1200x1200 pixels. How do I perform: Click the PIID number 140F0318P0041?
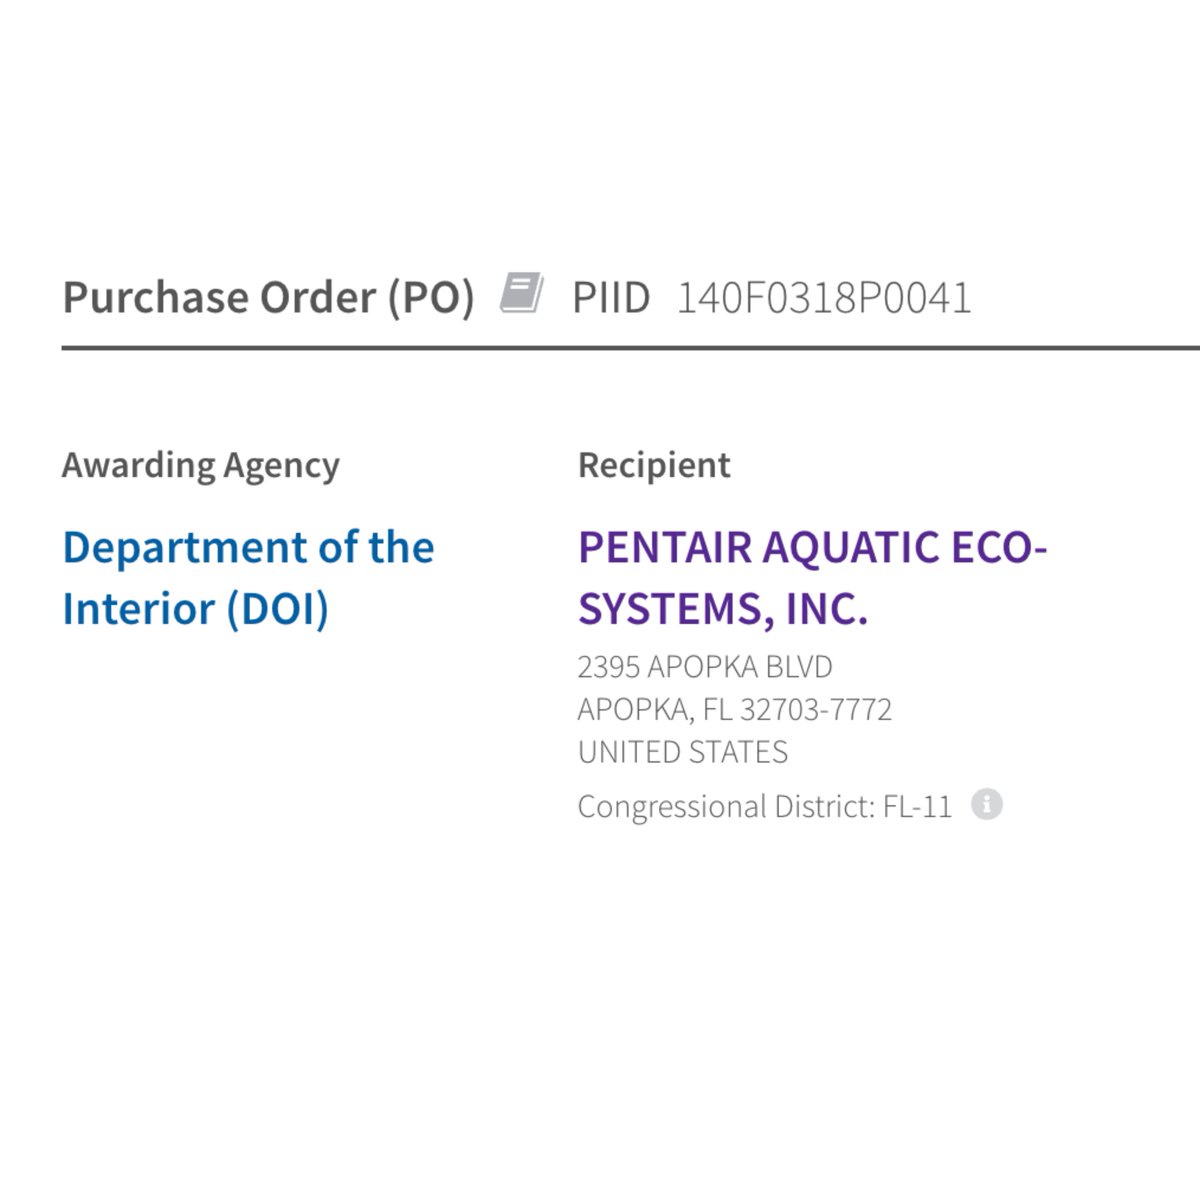pos(824,298)
